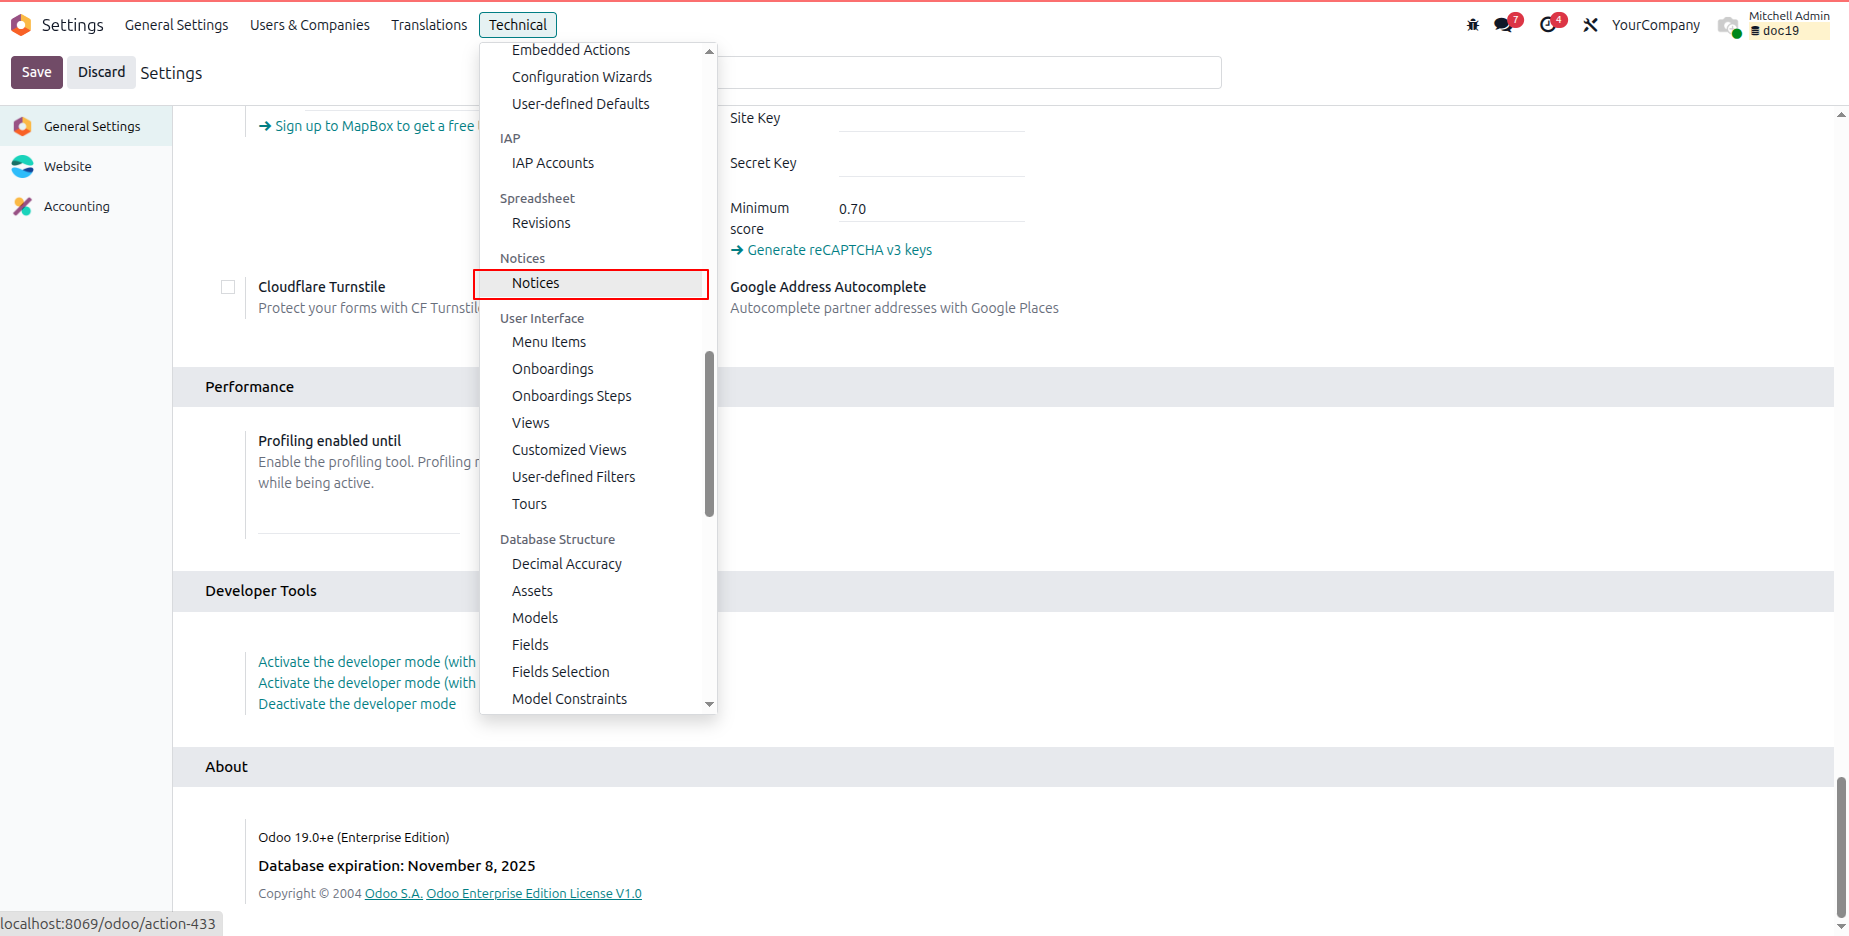Viewport: 1849px width, 936px height.
Task: Click the crossed tools icon in top bar
Action: tap(1590, 25)
